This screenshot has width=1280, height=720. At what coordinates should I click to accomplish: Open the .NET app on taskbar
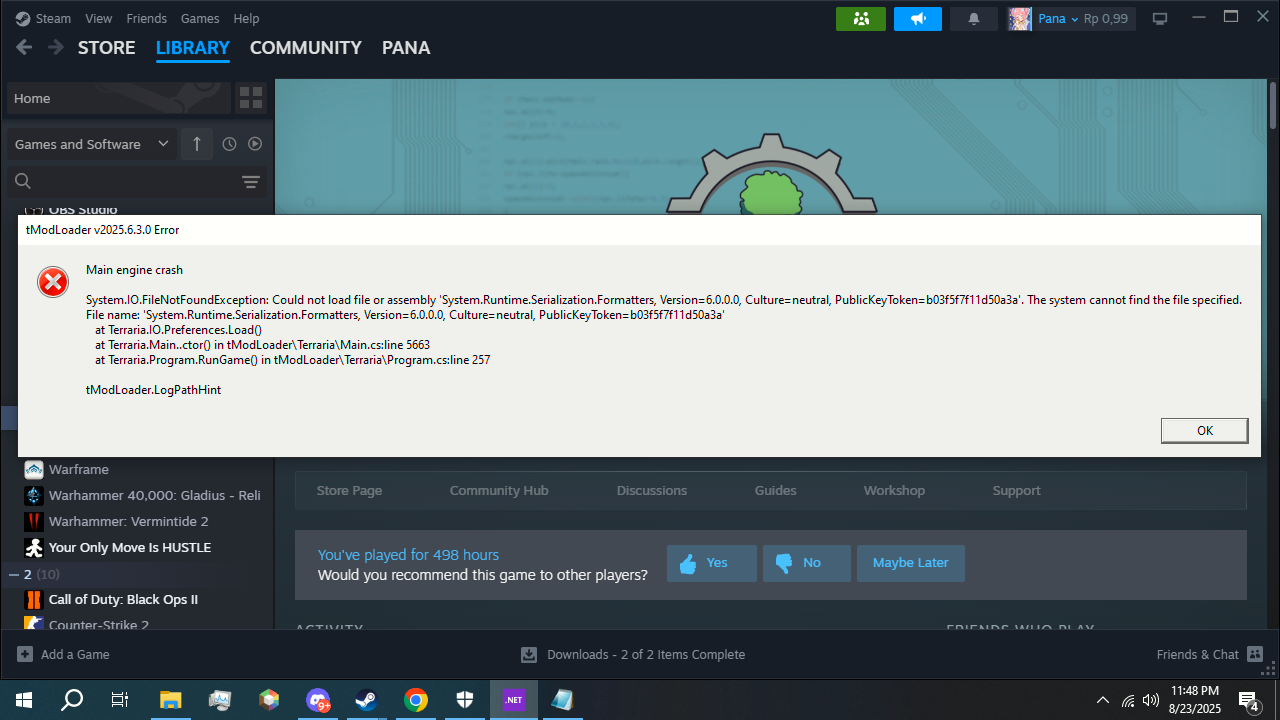[x=514, y=700]
